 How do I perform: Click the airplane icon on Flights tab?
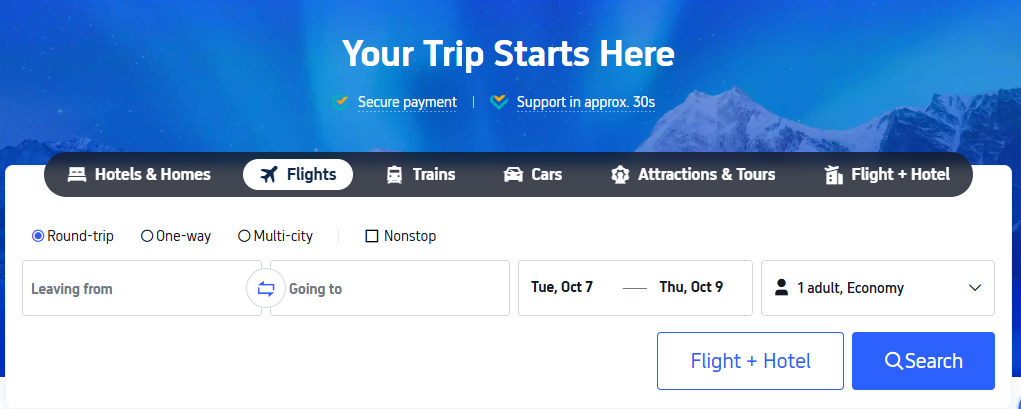268,175
